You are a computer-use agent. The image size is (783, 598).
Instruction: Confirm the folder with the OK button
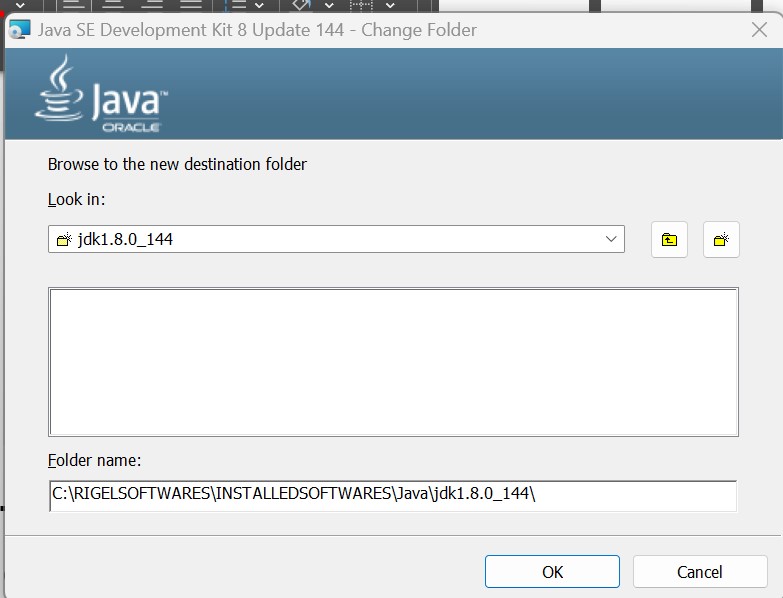pyautogui.click(x=552, y=572)
